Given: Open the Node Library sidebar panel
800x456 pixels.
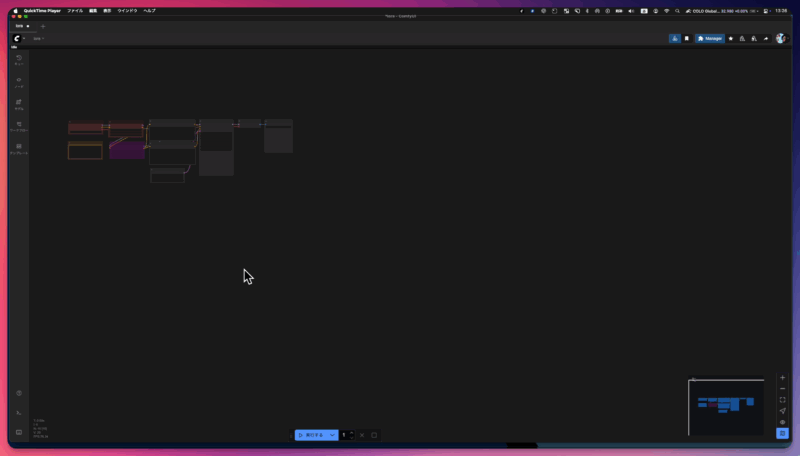Looking at the screenshot, I should pos(19,81).
